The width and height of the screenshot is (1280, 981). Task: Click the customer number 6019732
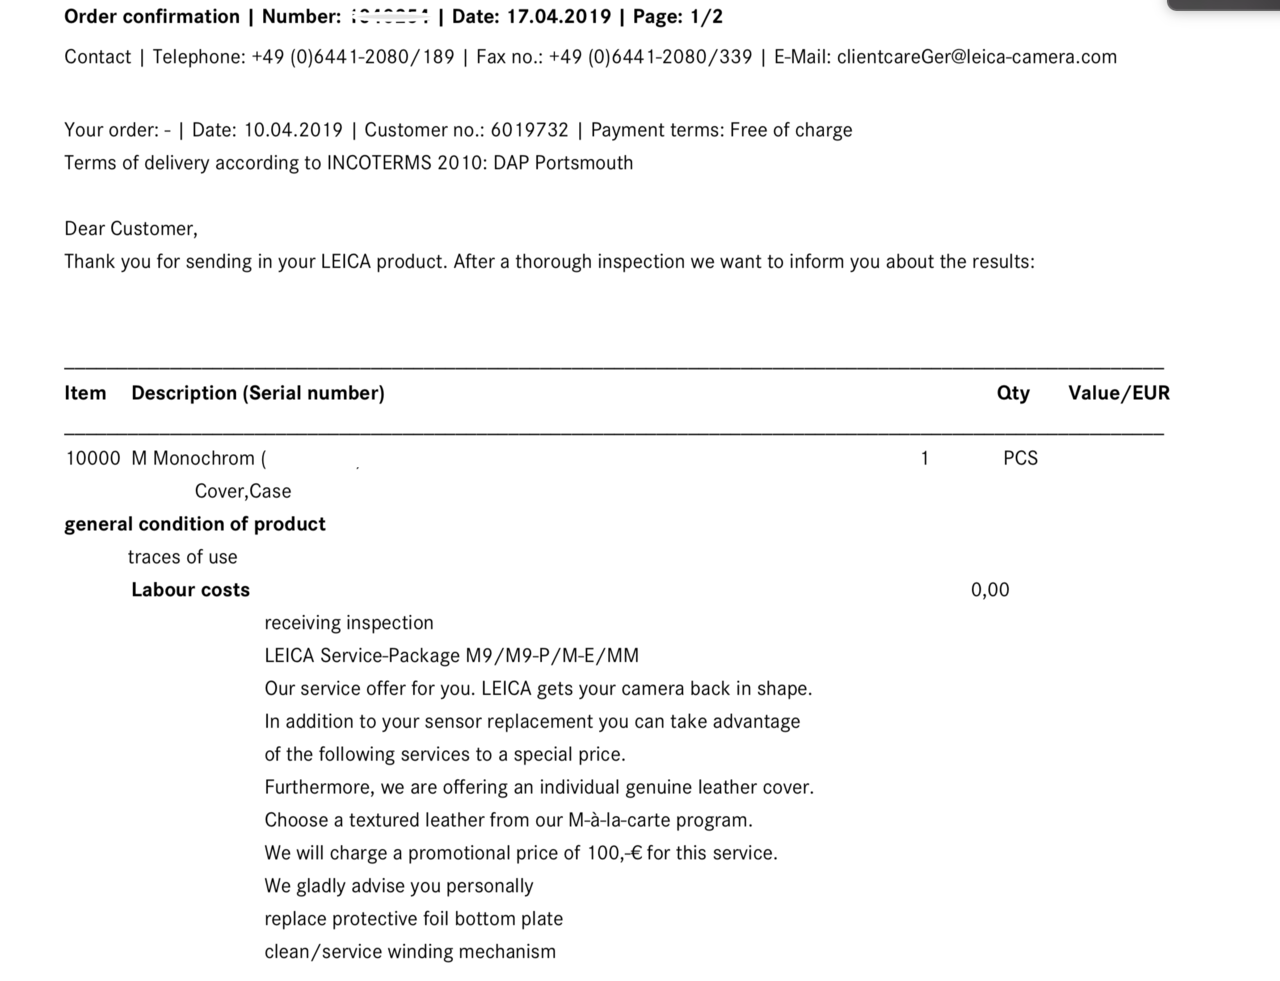[x=529, y=130]
